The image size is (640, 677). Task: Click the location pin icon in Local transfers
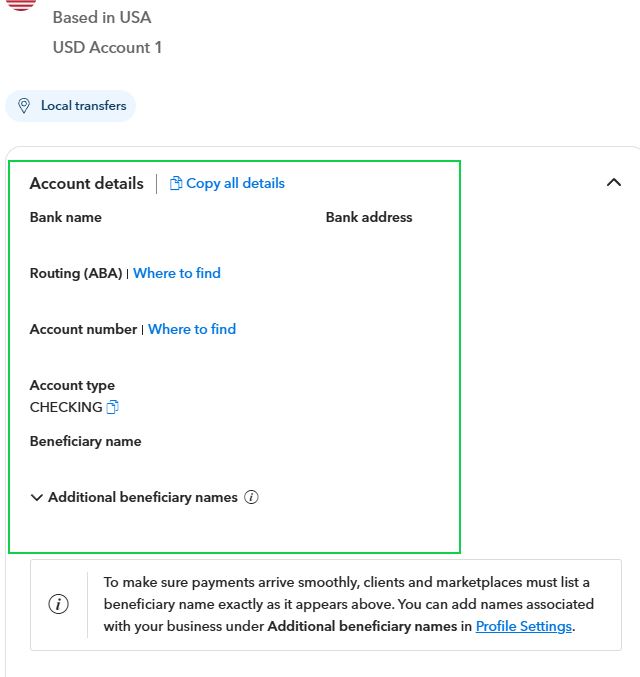[x=24, y=106]
